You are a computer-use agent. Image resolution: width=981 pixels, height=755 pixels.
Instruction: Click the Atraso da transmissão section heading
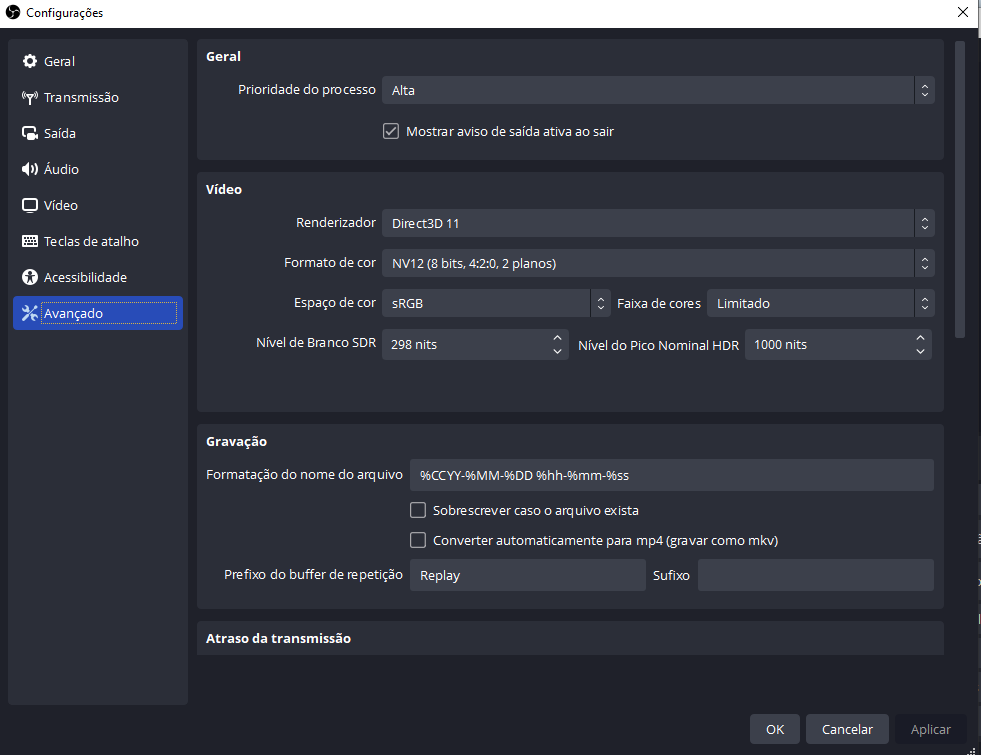tap(278, 639)
